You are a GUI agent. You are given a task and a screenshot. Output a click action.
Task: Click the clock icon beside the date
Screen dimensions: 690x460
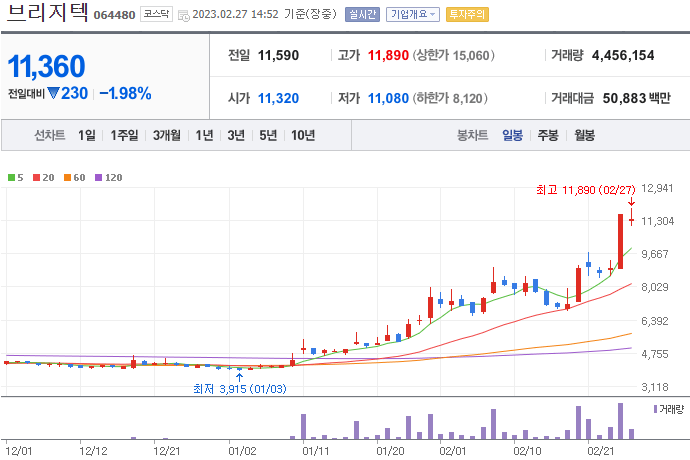tap(184, 15)
